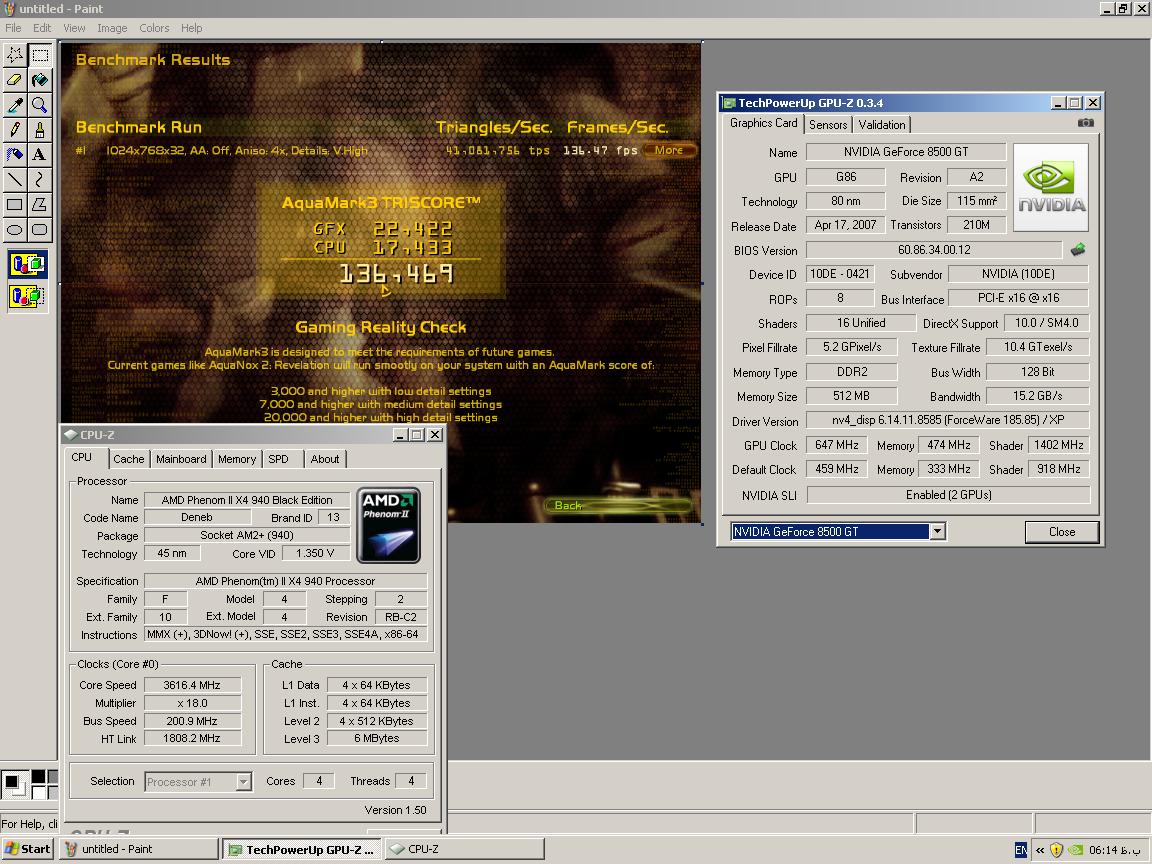Image resolution: width=1152 pixels, height=864 pixels.
Task: Open the Memory tab in CPU-Z
Action: click(x=237, y=459)
